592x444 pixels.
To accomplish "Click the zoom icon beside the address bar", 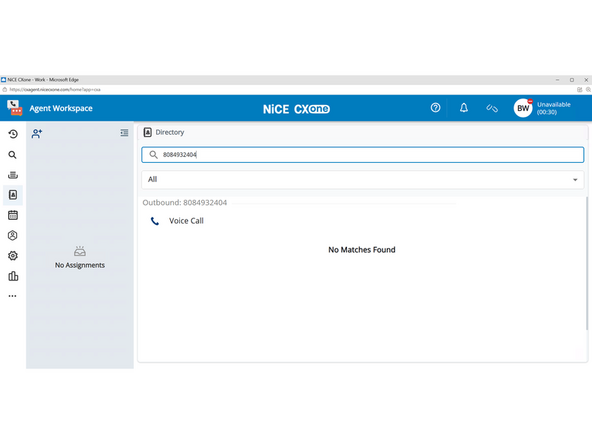I will pyautogui.click(x=588, y=90).
